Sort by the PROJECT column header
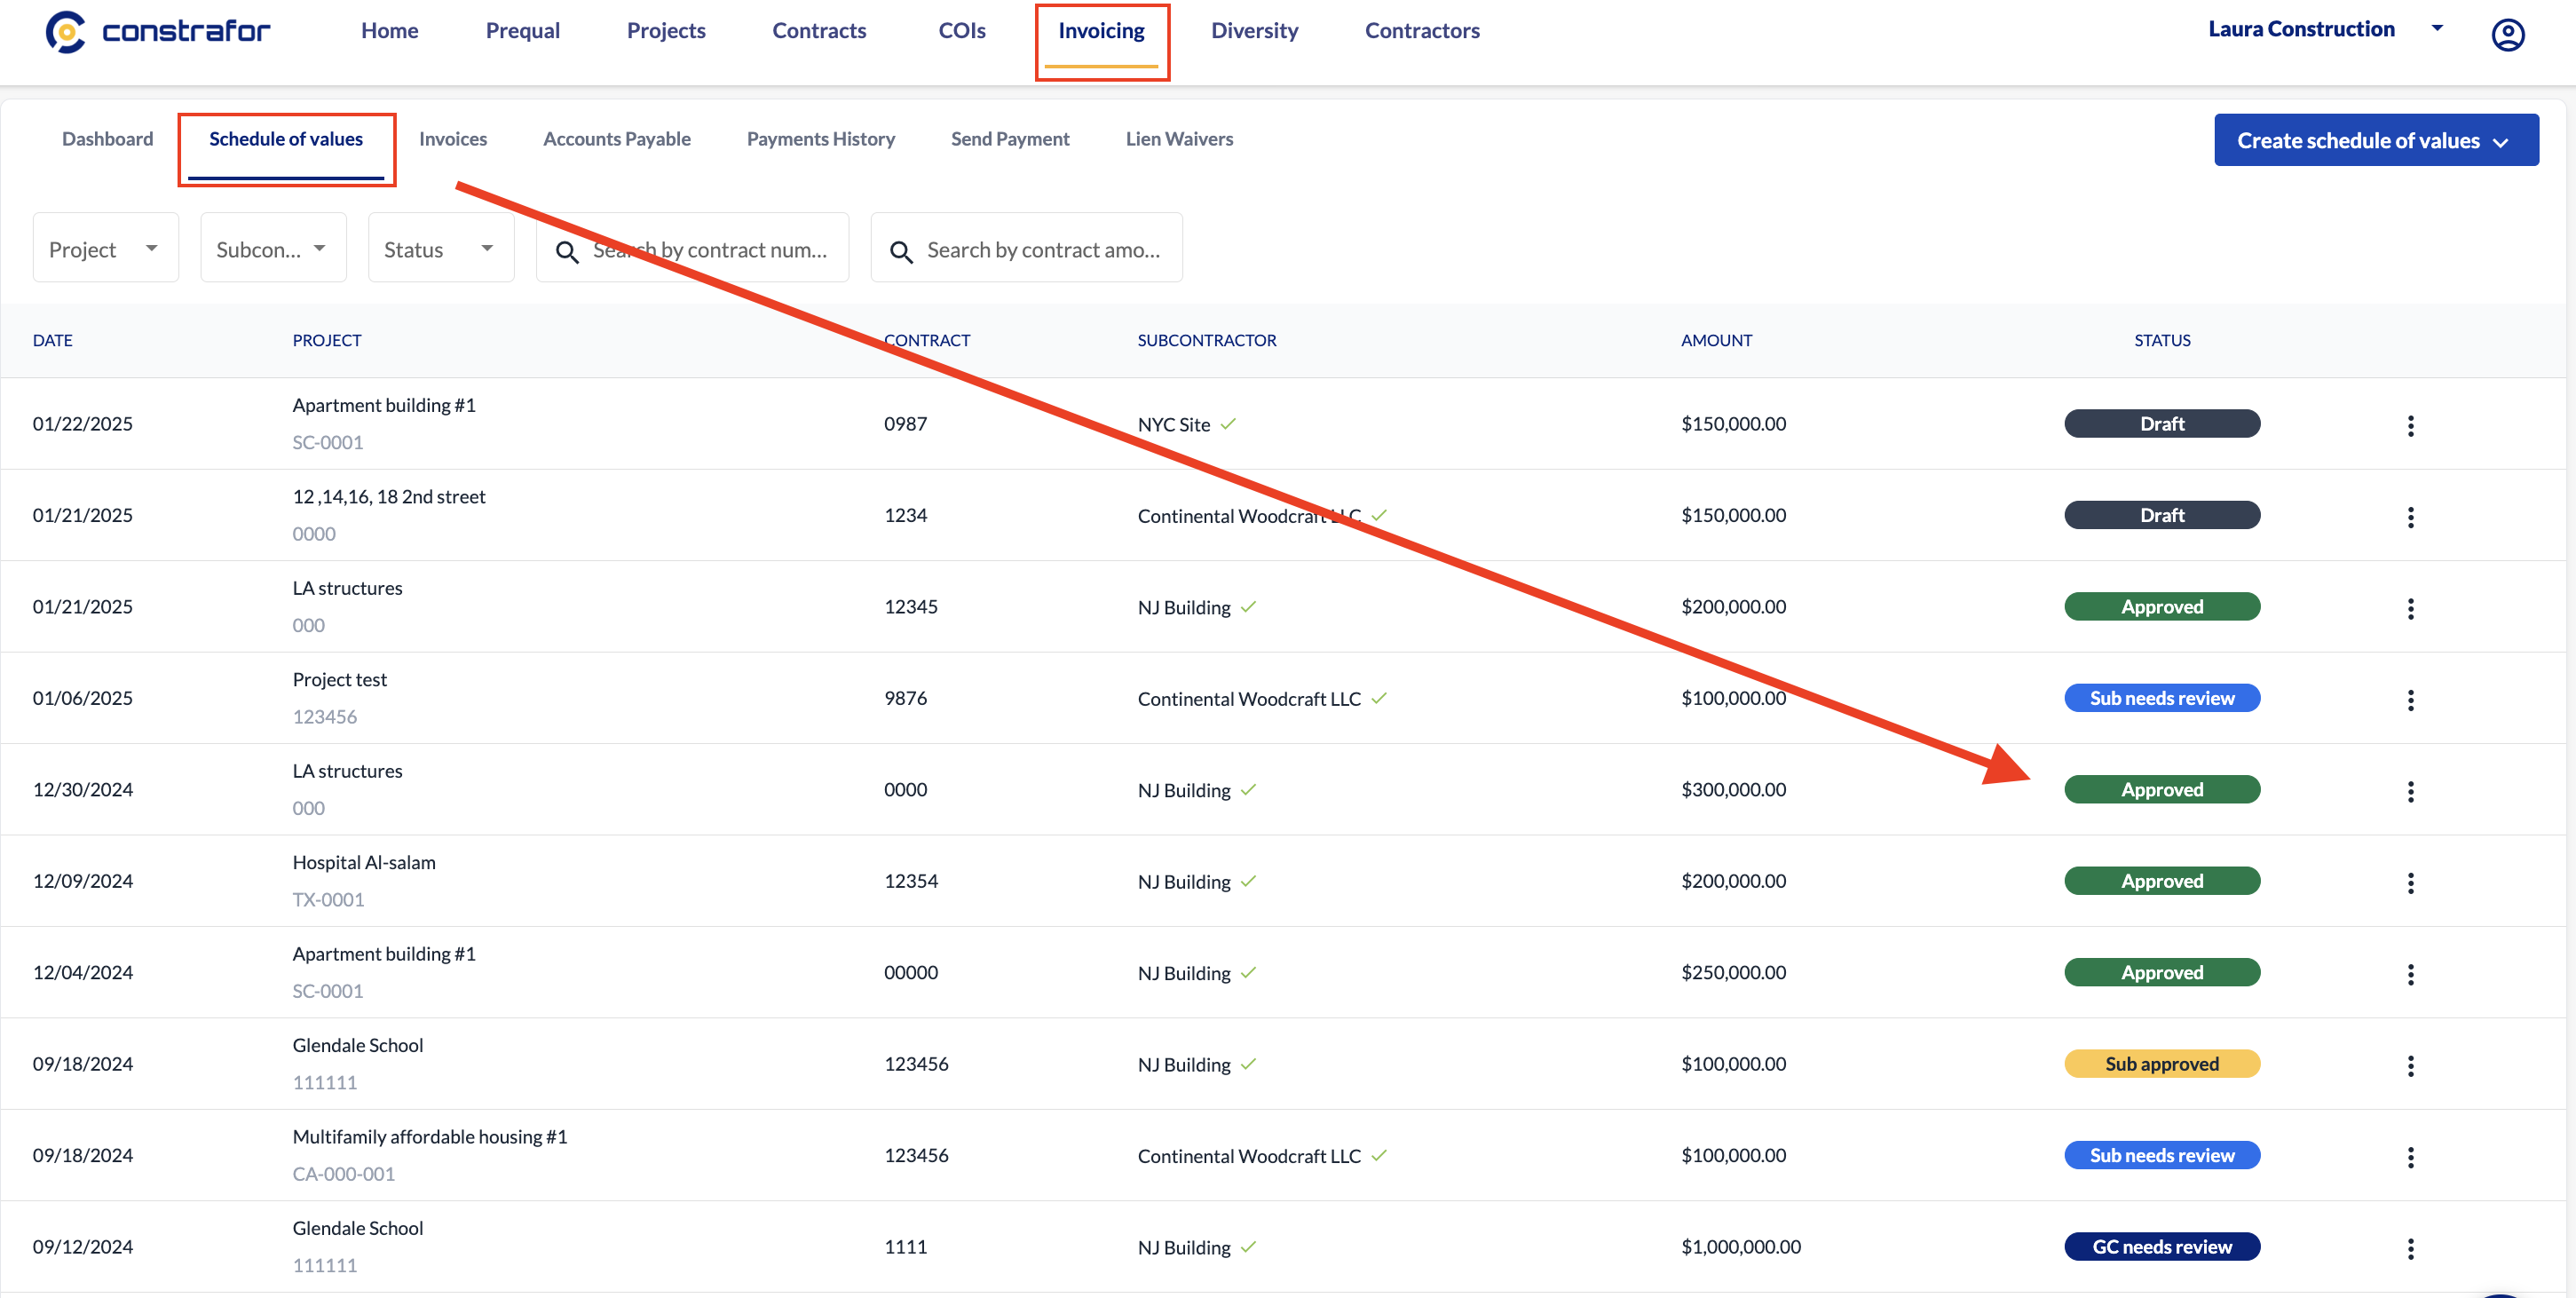Image resolution: width=2576 pixels, height=1298 pixels. coord(327,341)
